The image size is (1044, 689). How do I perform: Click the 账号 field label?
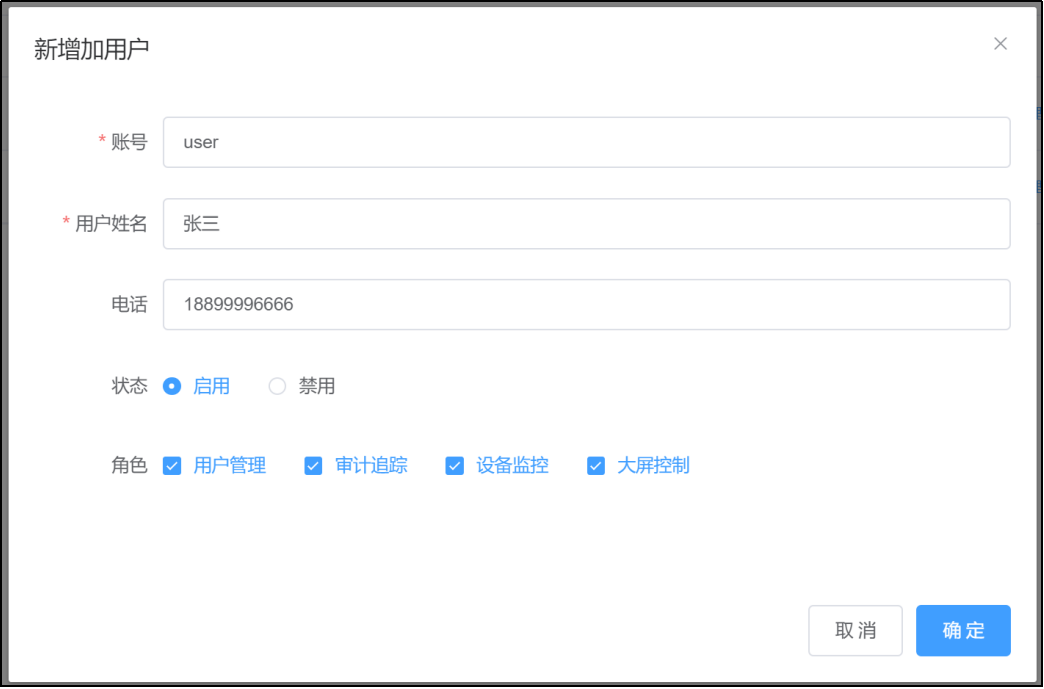[129, 142]
